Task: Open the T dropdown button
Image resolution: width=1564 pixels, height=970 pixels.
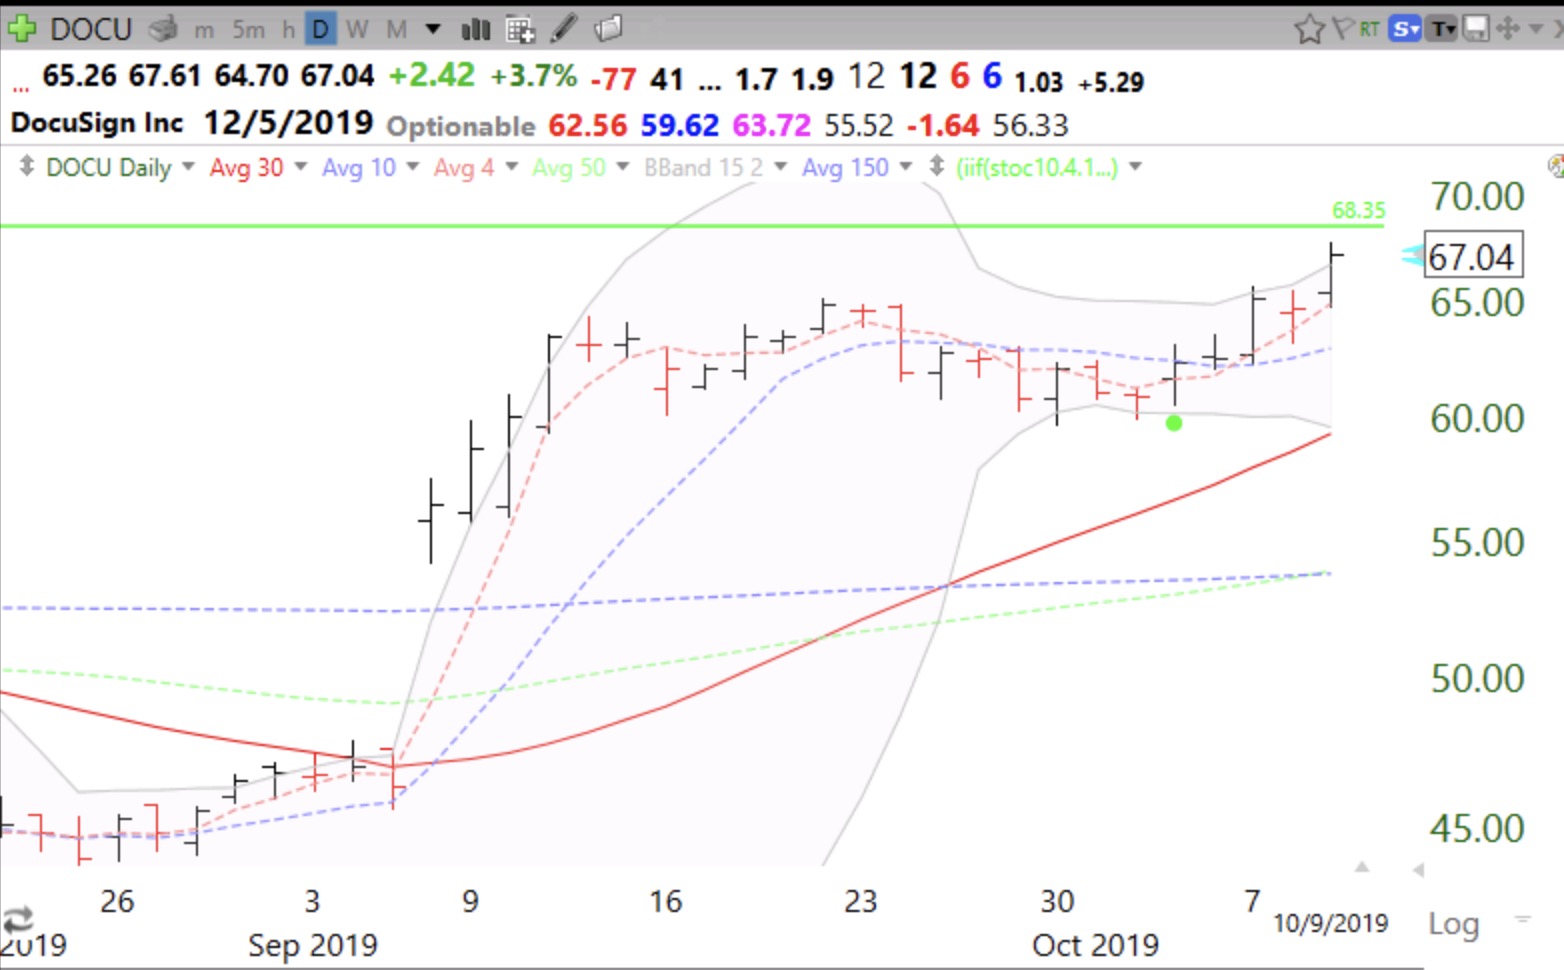Action: coord(1442,29)
